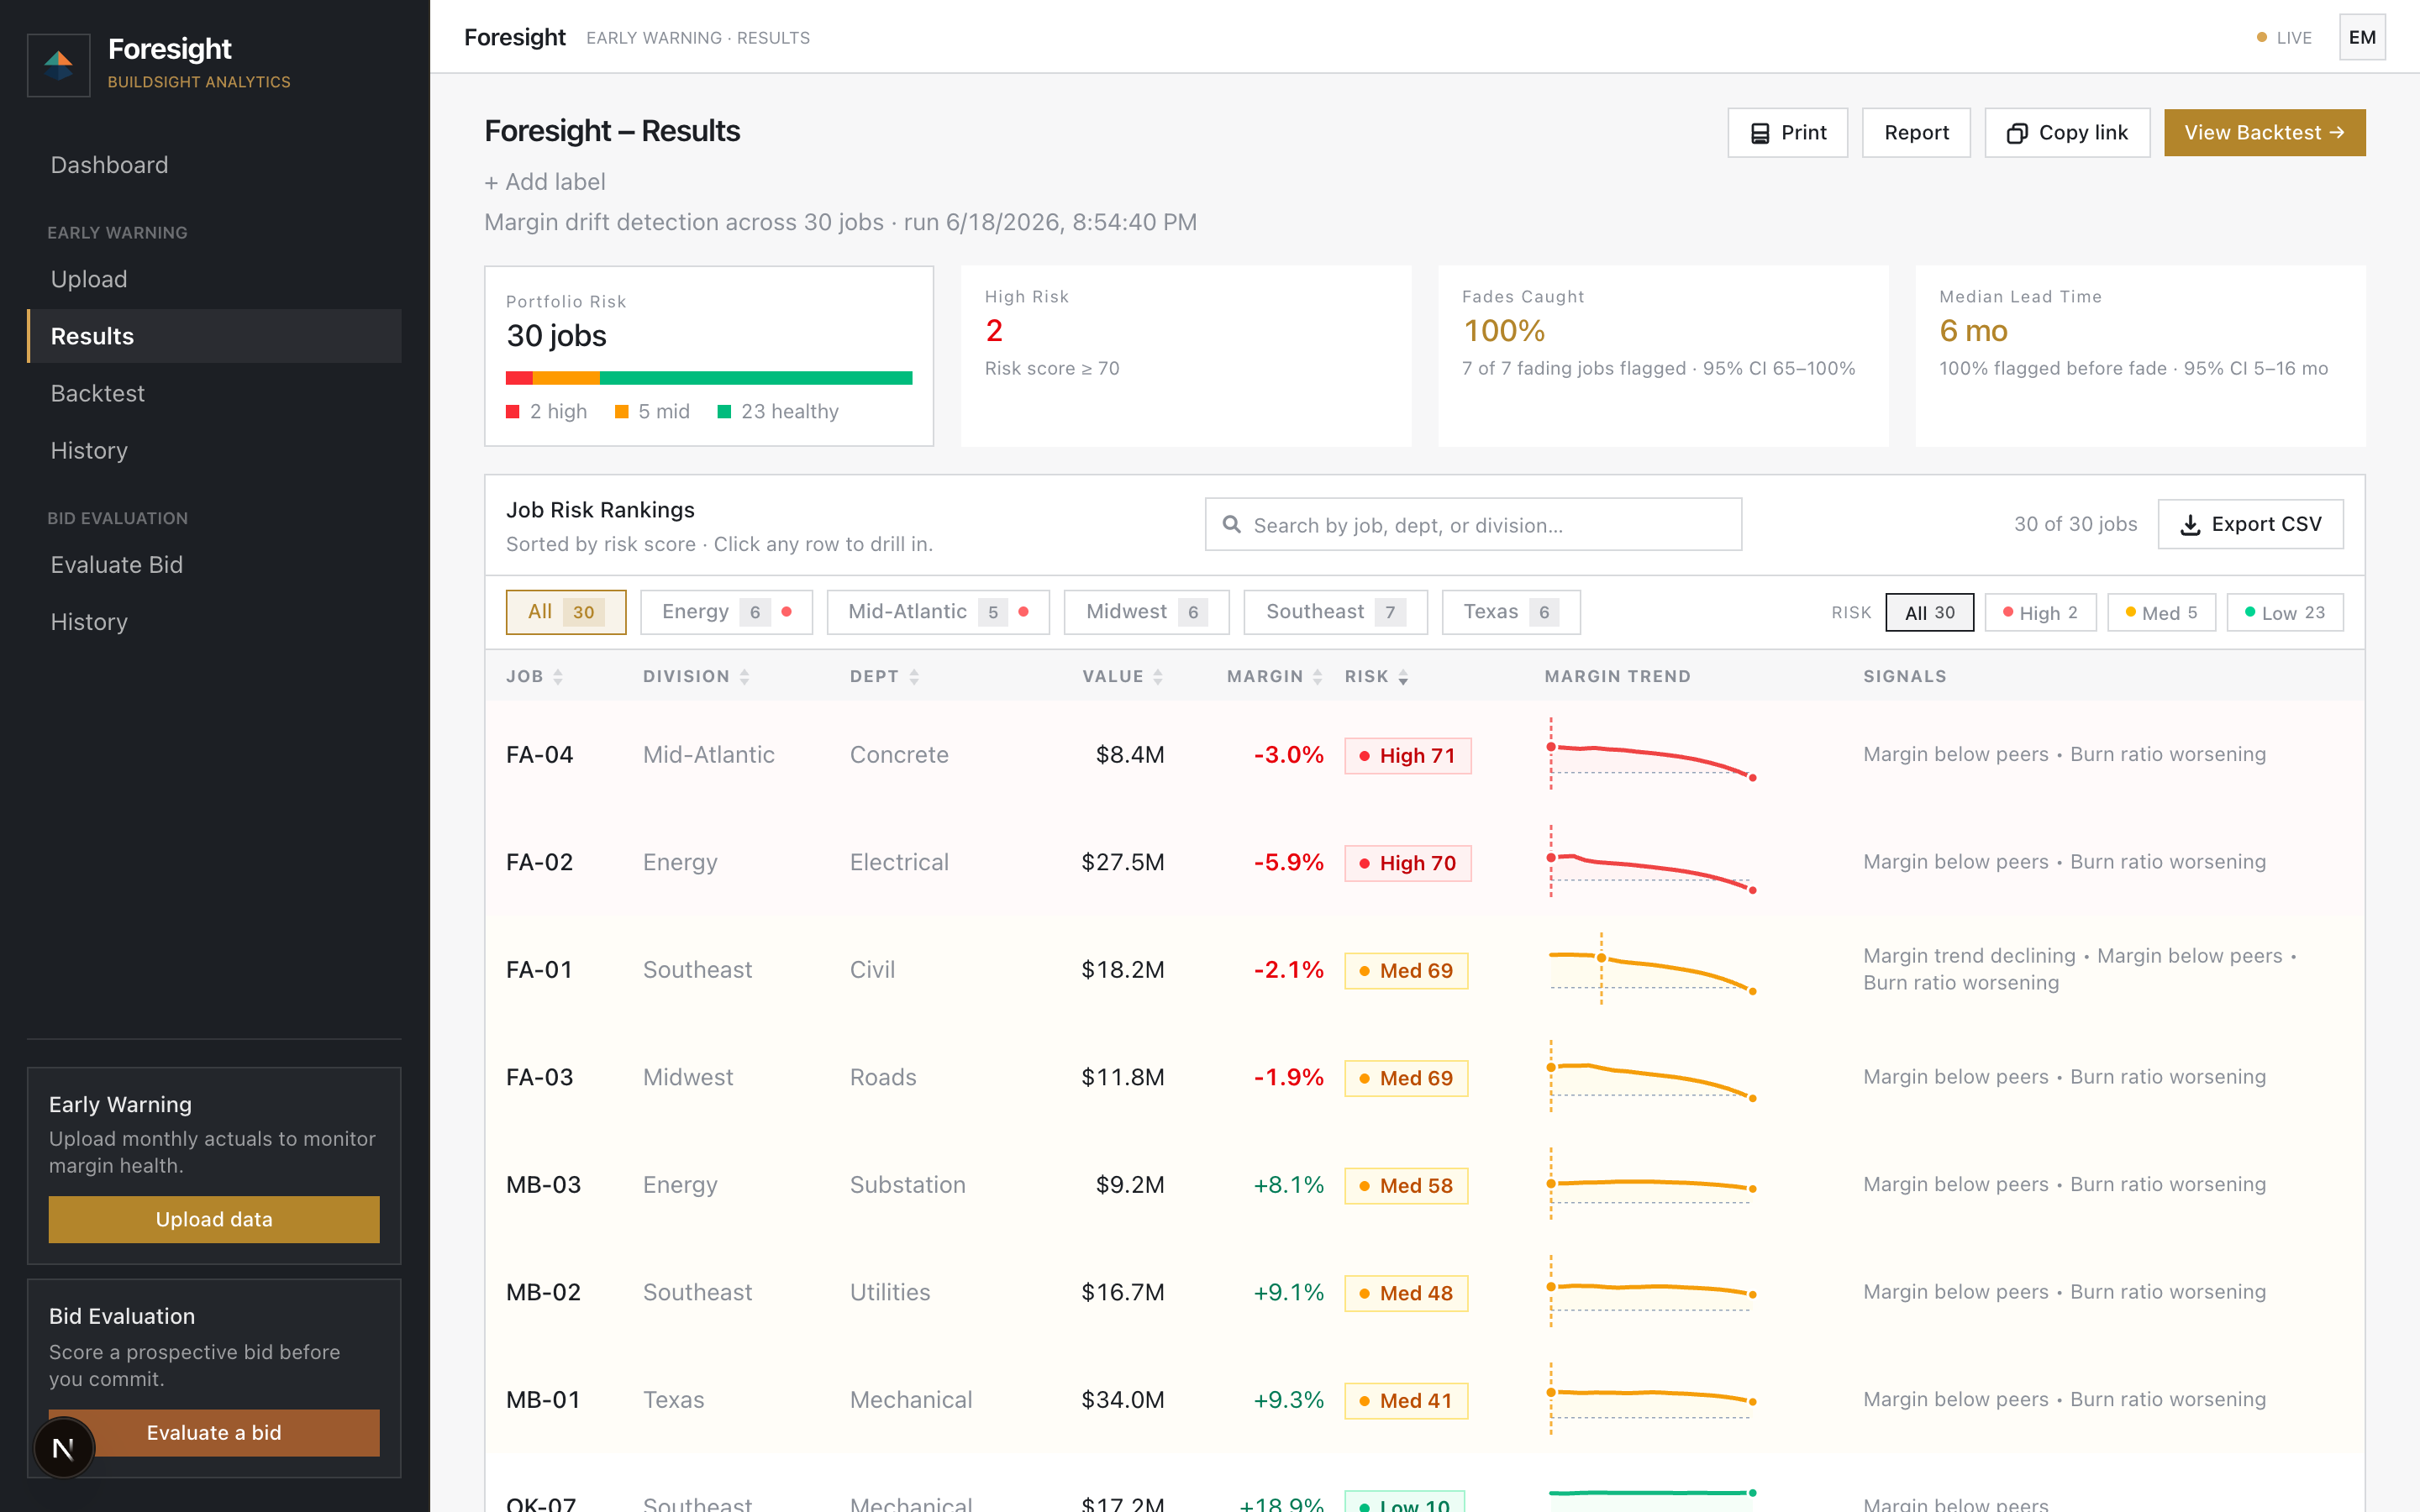Click the green 23 healthy legend swatch
The height and width of the screenshot is (1512, 2420).
tap(724, 412)
